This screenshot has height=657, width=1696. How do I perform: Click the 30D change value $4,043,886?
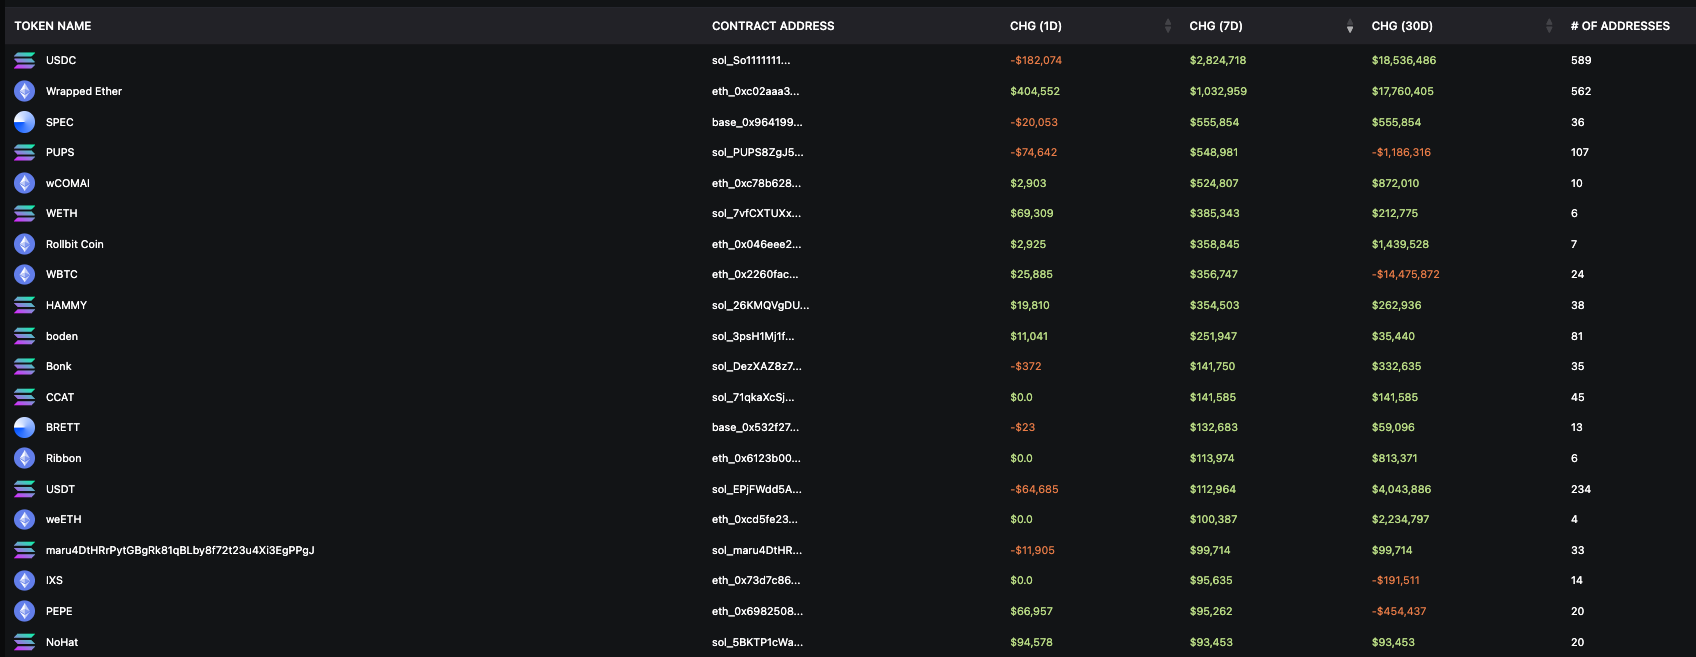[1401, 489]
